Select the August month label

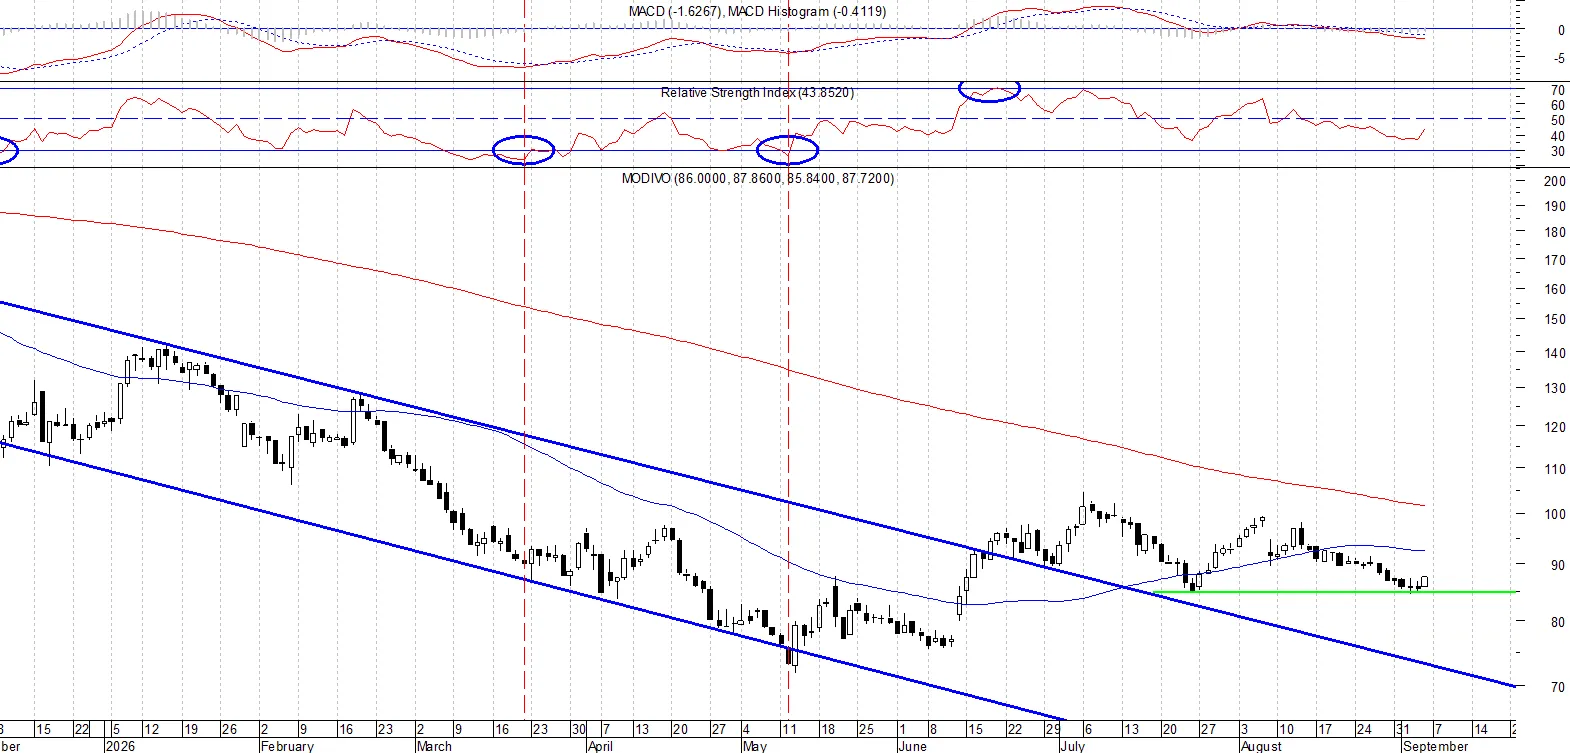click(x=1261, y=746)
